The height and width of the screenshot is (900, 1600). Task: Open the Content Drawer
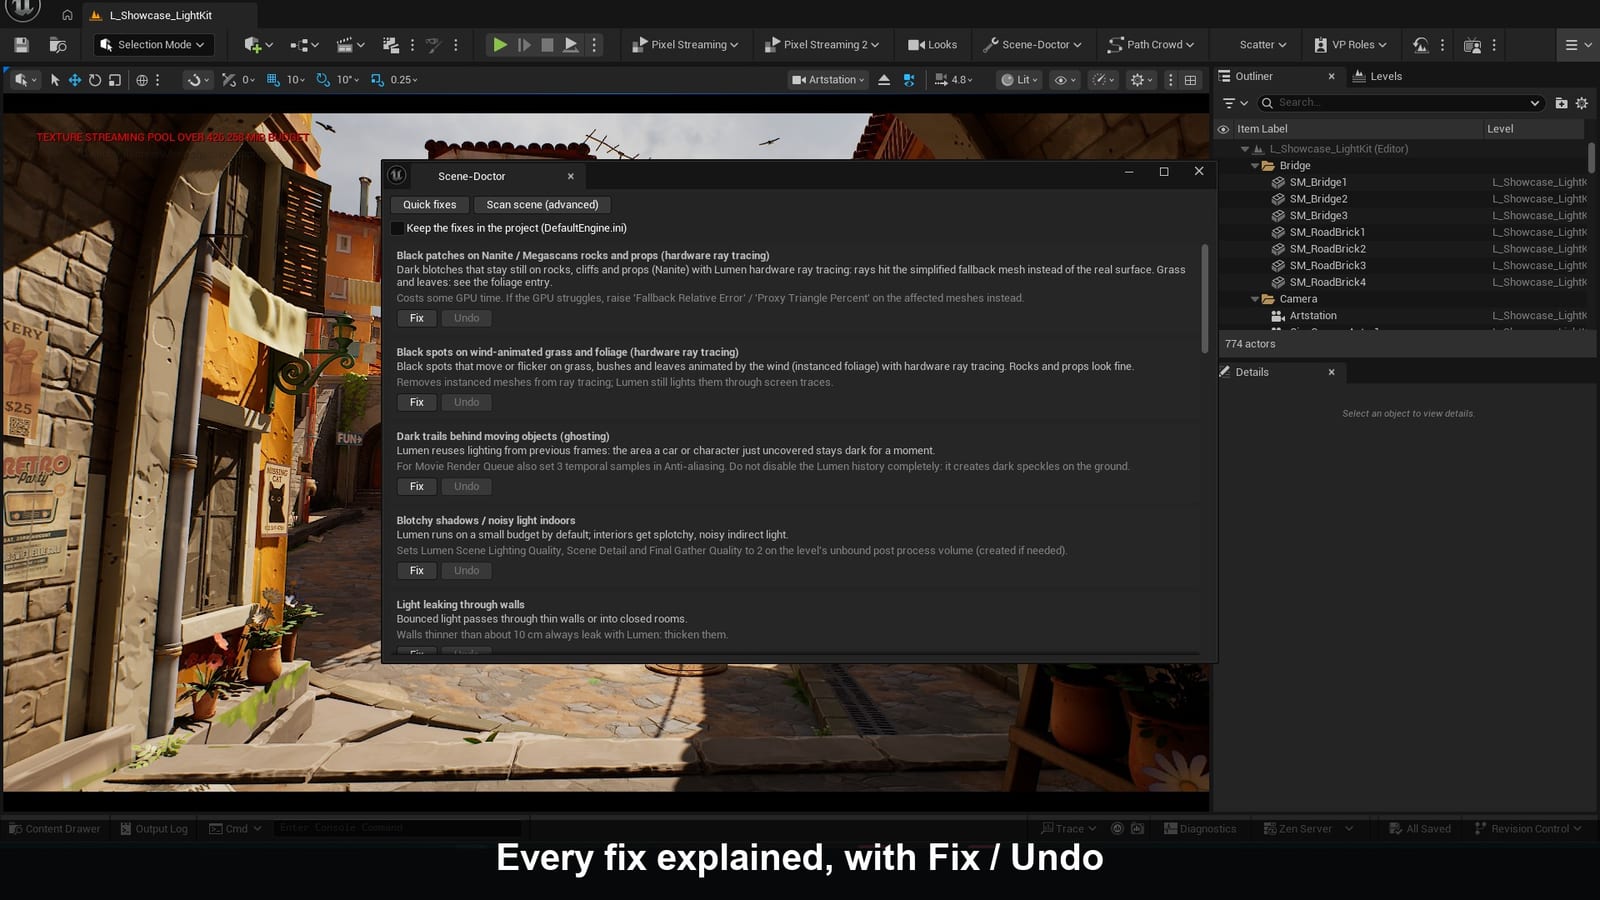coord(54,829)
